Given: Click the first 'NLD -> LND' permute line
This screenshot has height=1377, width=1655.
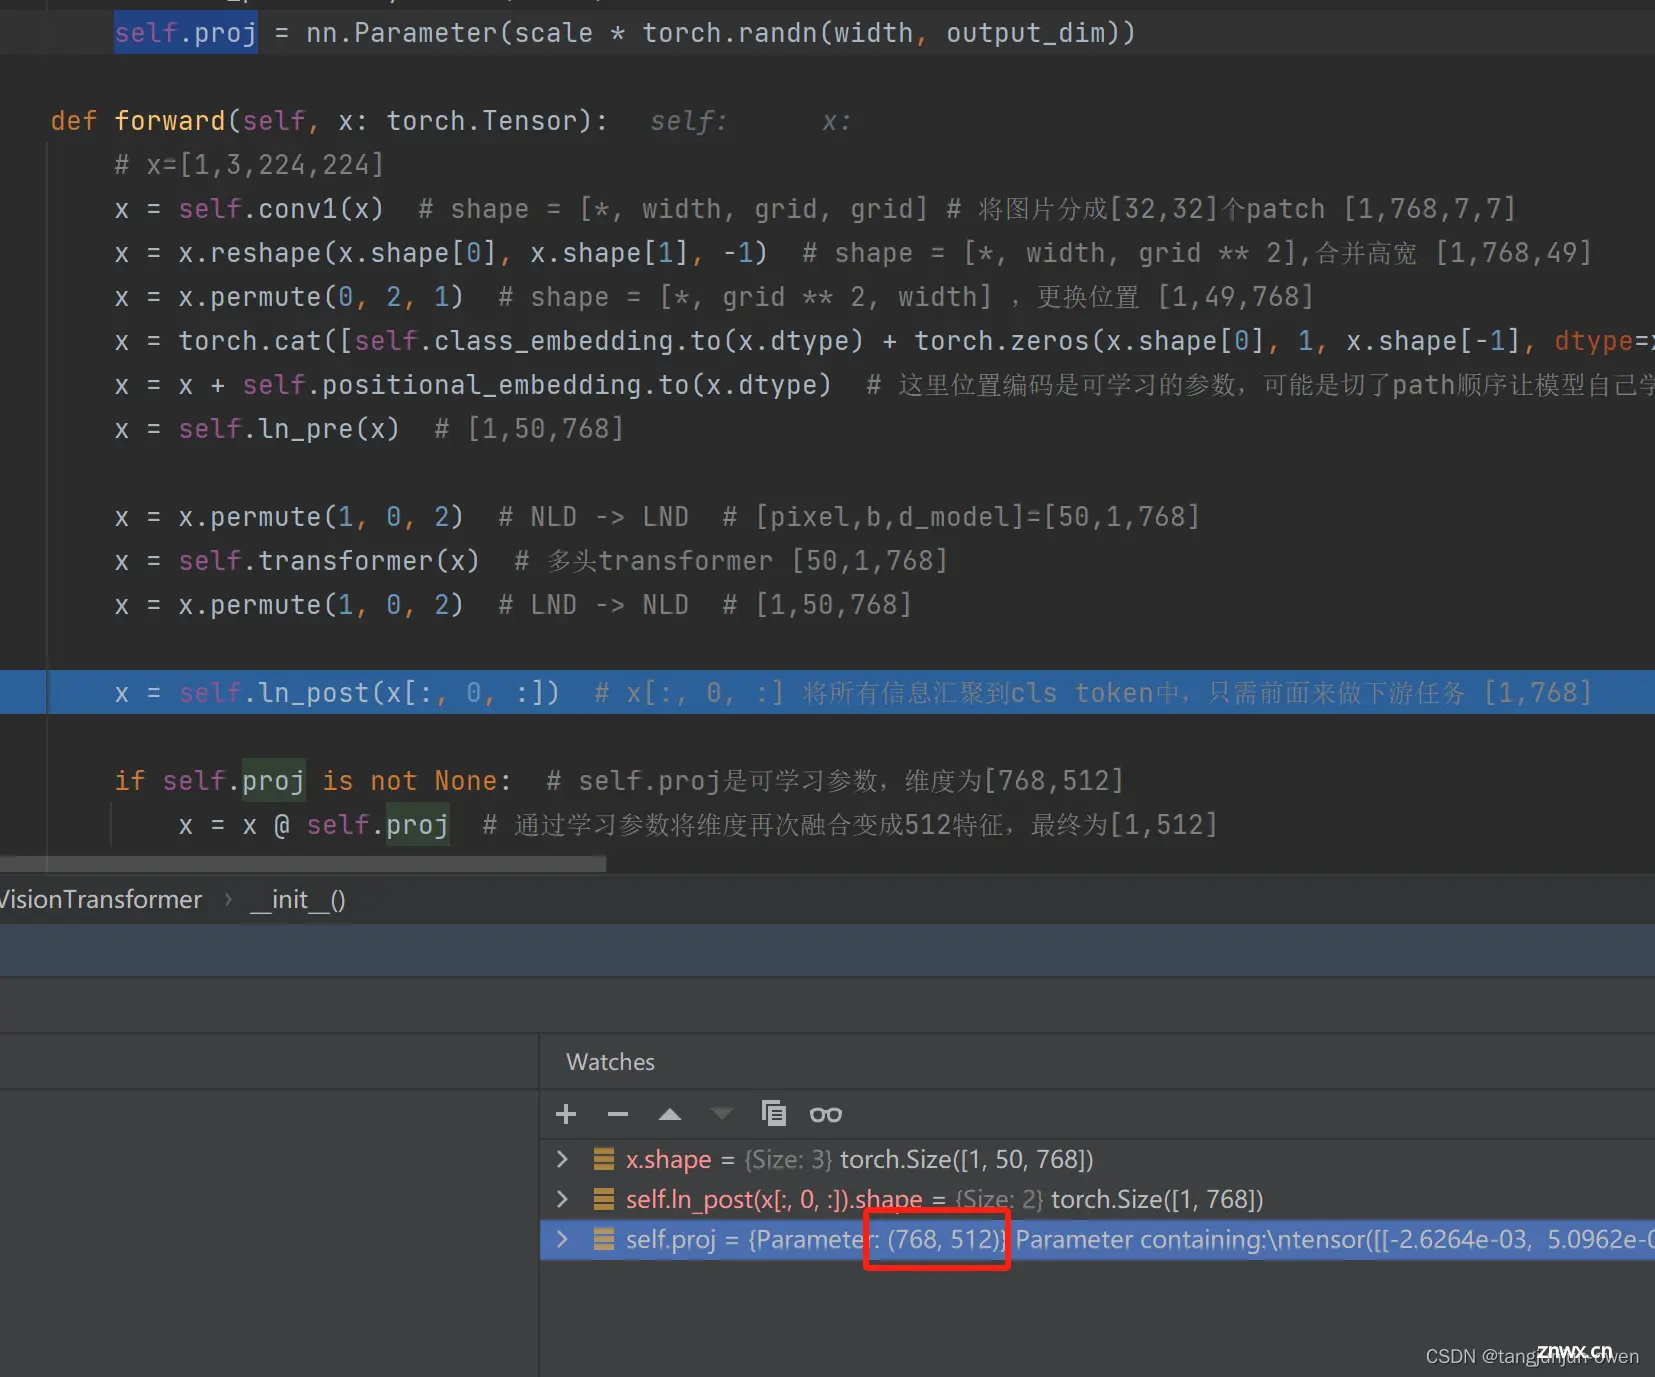Looking at the screenshot, I should point(657,517).
